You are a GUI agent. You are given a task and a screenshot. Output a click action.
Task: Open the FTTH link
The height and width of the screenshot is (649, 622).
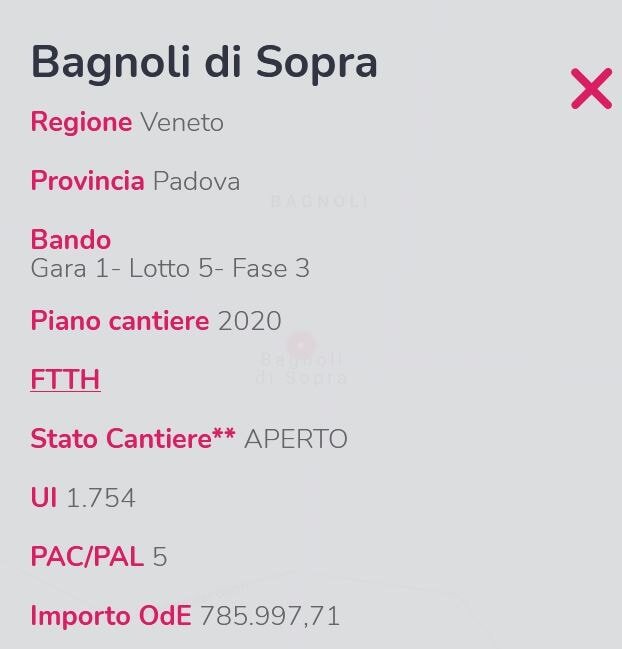click(65, 379)
